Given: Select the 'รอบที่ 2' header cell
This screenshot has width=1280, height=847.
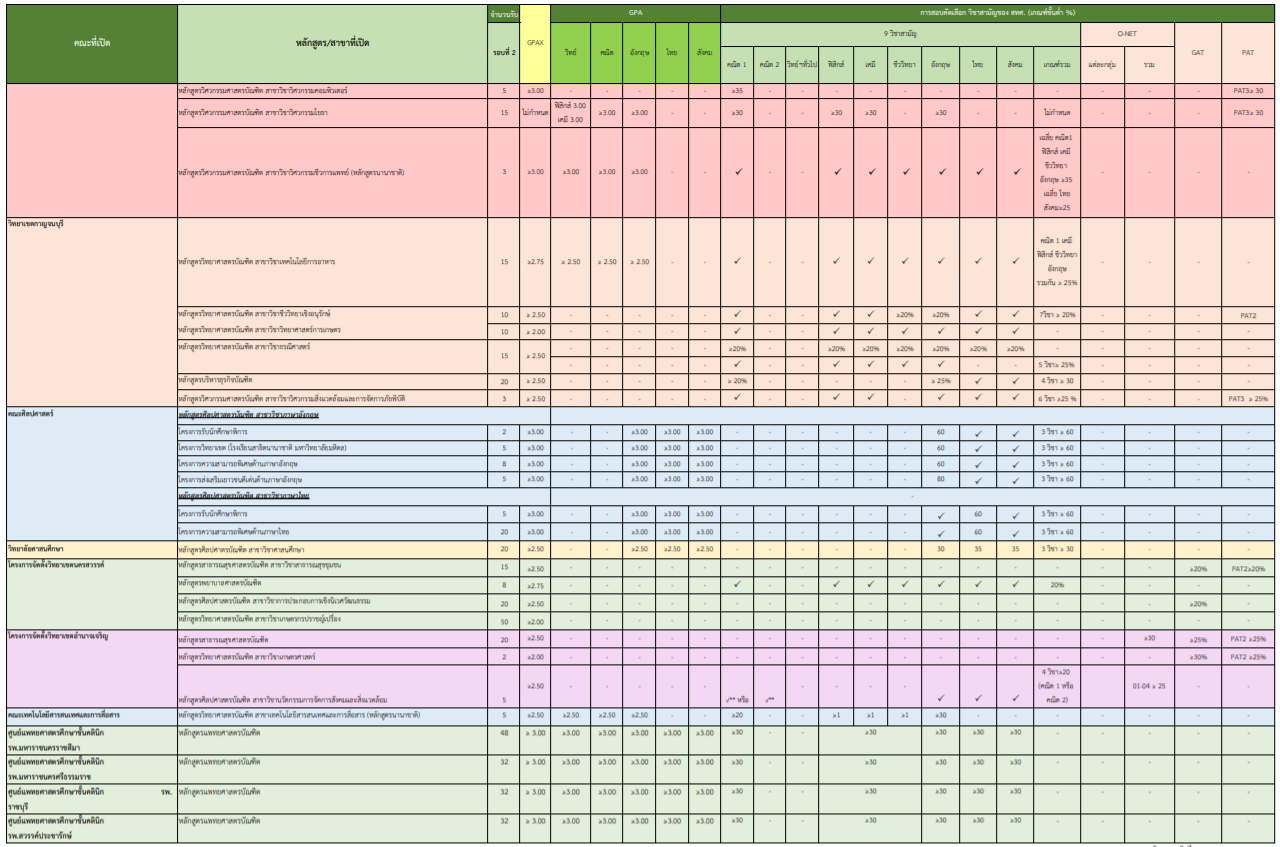Looking at the screenshot, I should [x=504, y=52].
